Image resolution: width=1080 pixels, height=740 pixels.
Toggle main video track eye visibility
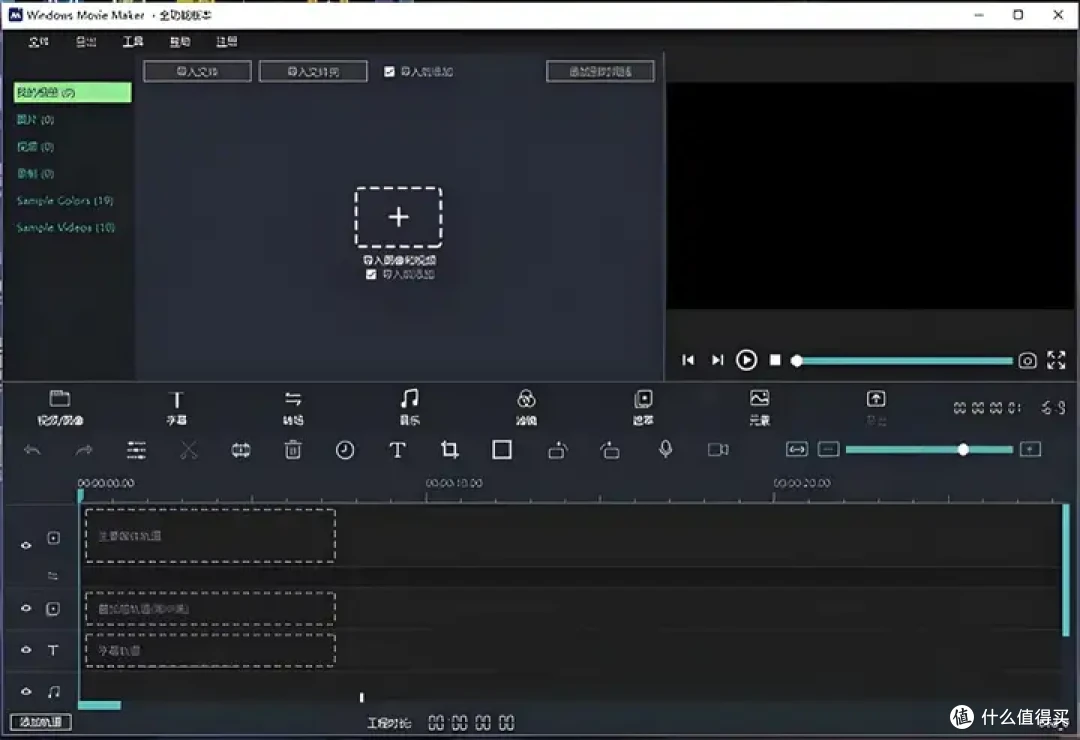pyautogui.click(x=26, y=545)
